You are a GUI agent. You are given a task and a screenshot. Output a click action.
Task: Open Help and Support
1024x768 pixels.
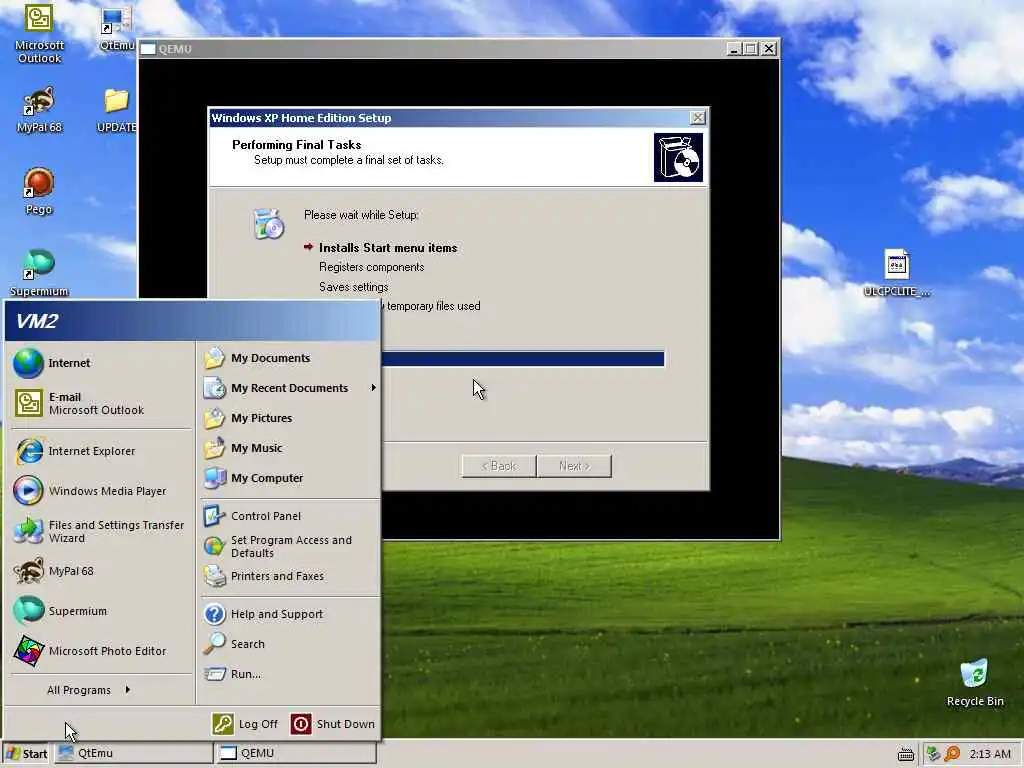pyautogui.click(x=290, y=614)
